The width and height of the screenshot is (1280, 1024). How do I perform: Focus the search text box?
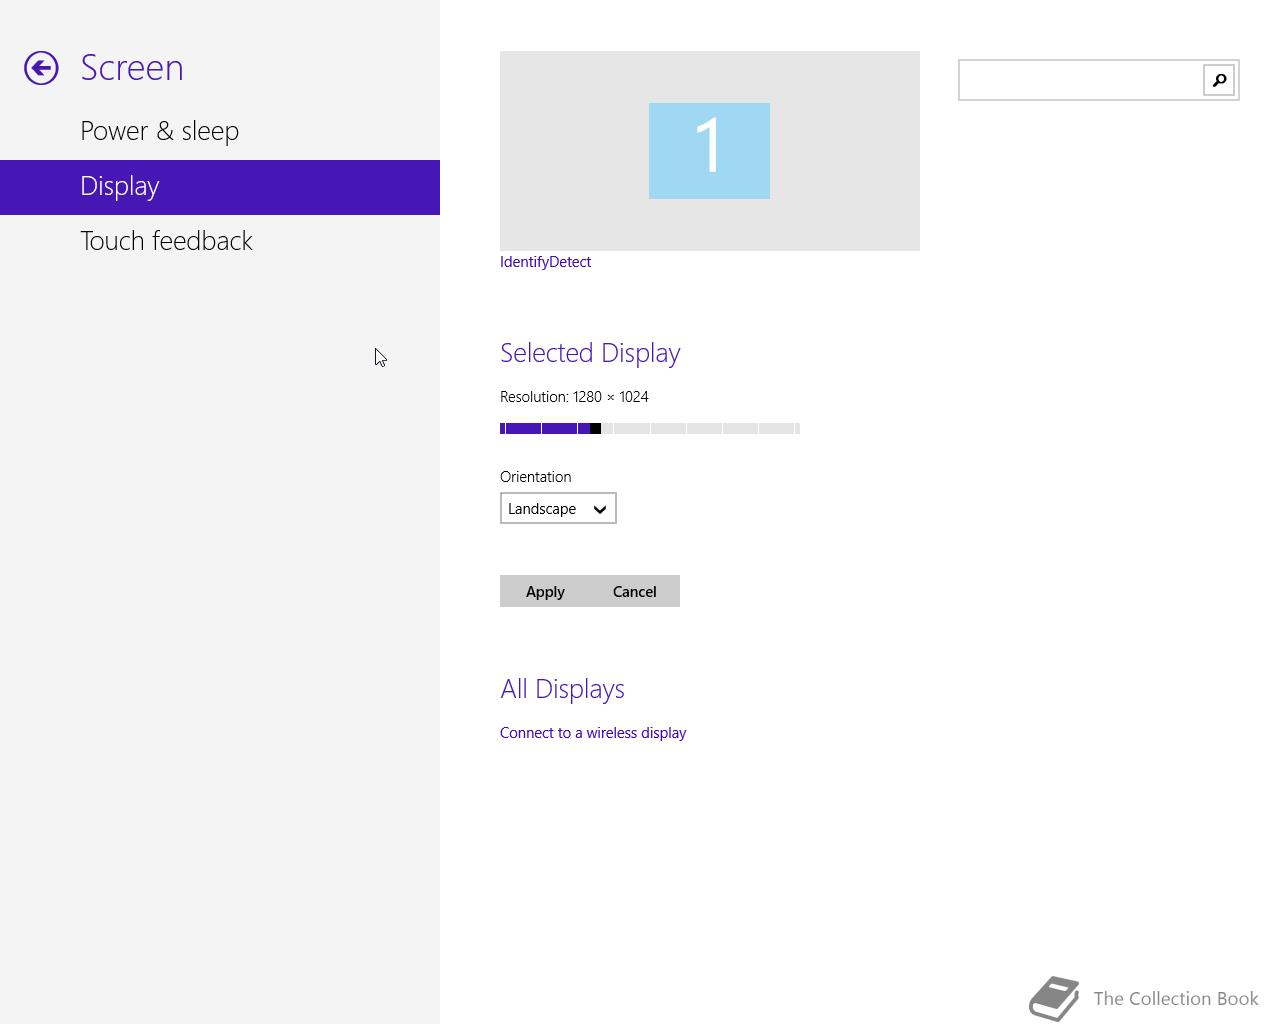(x=1081, y=80)
